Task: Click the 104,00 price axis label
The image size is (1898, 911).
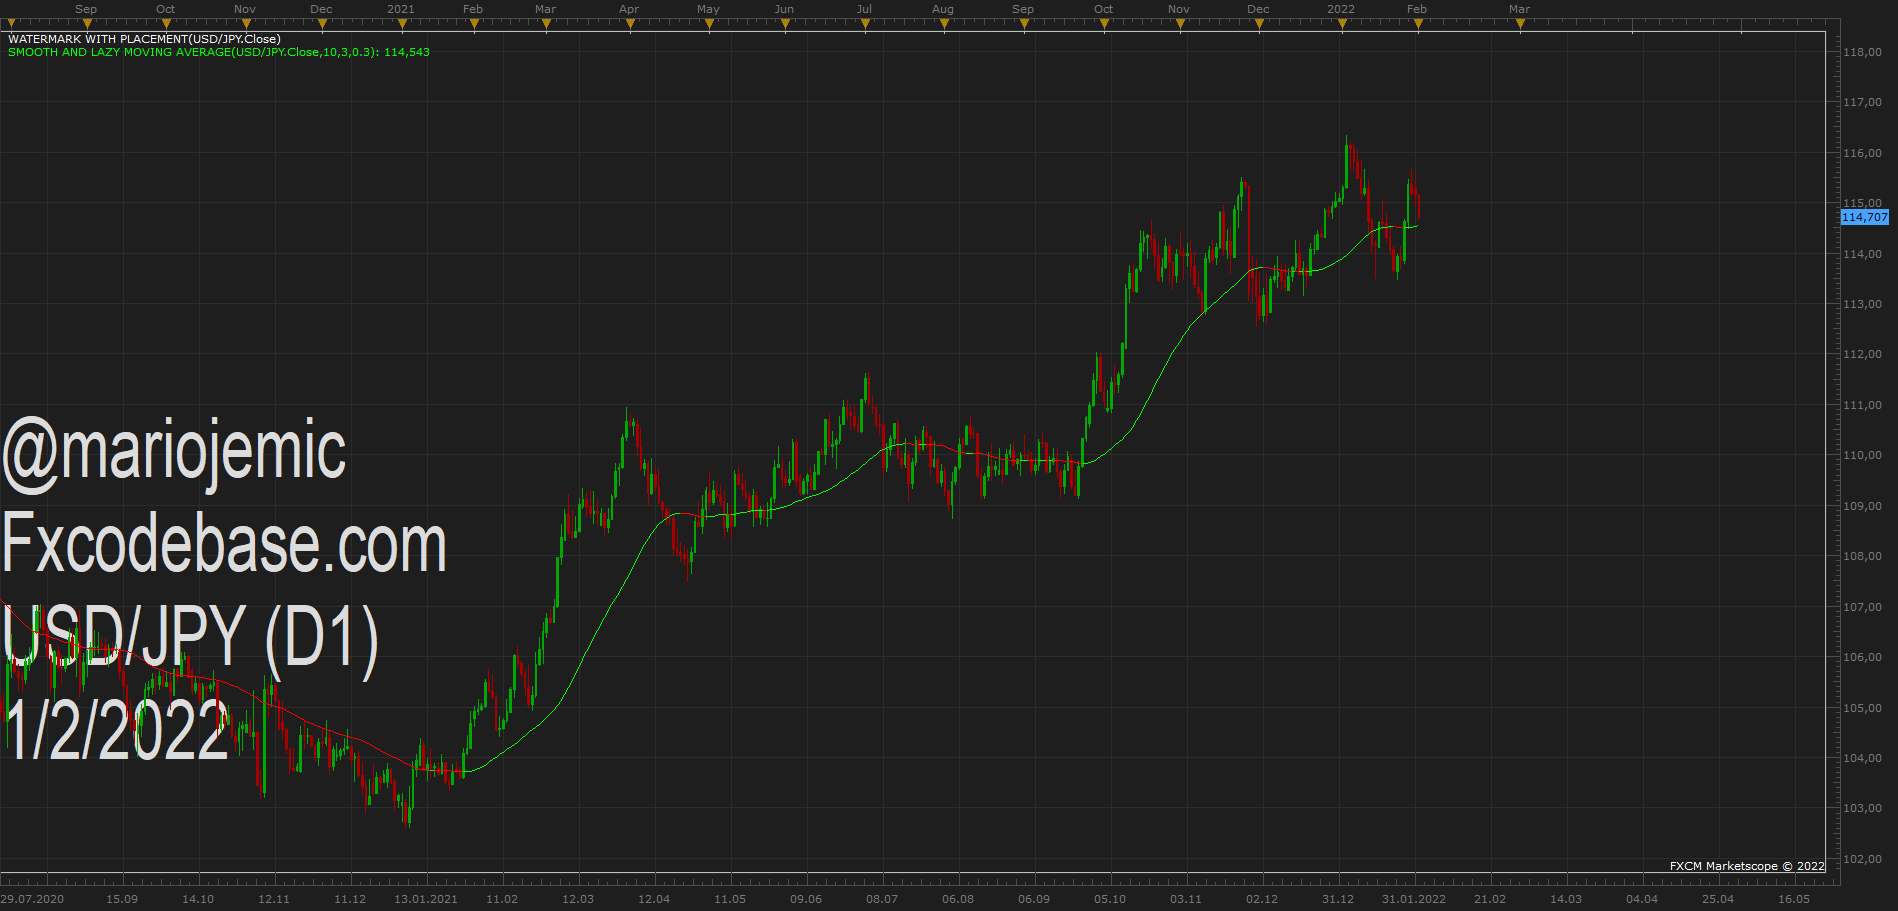Action: click(1863, 758)
